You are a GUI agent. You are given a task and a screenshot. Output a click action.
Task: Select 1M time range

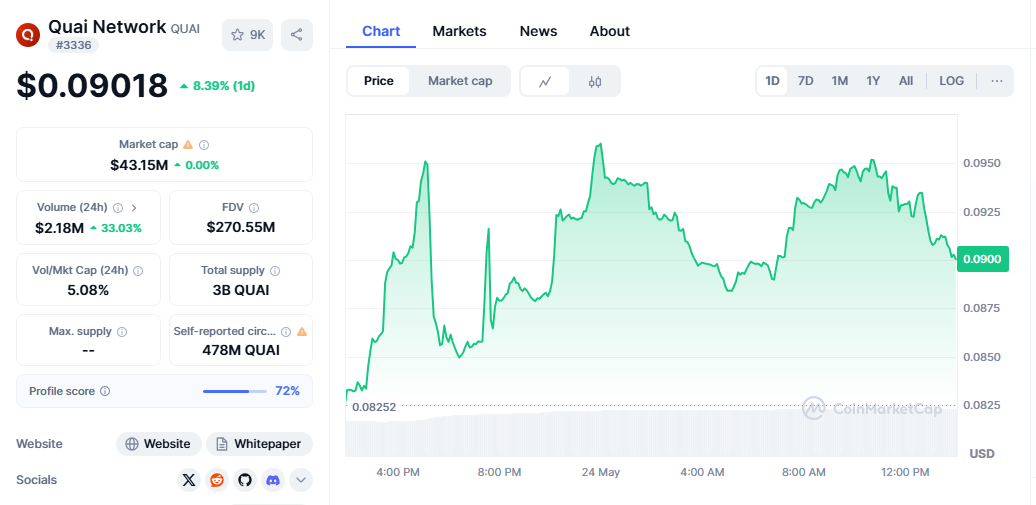click(x=840, y=81)
